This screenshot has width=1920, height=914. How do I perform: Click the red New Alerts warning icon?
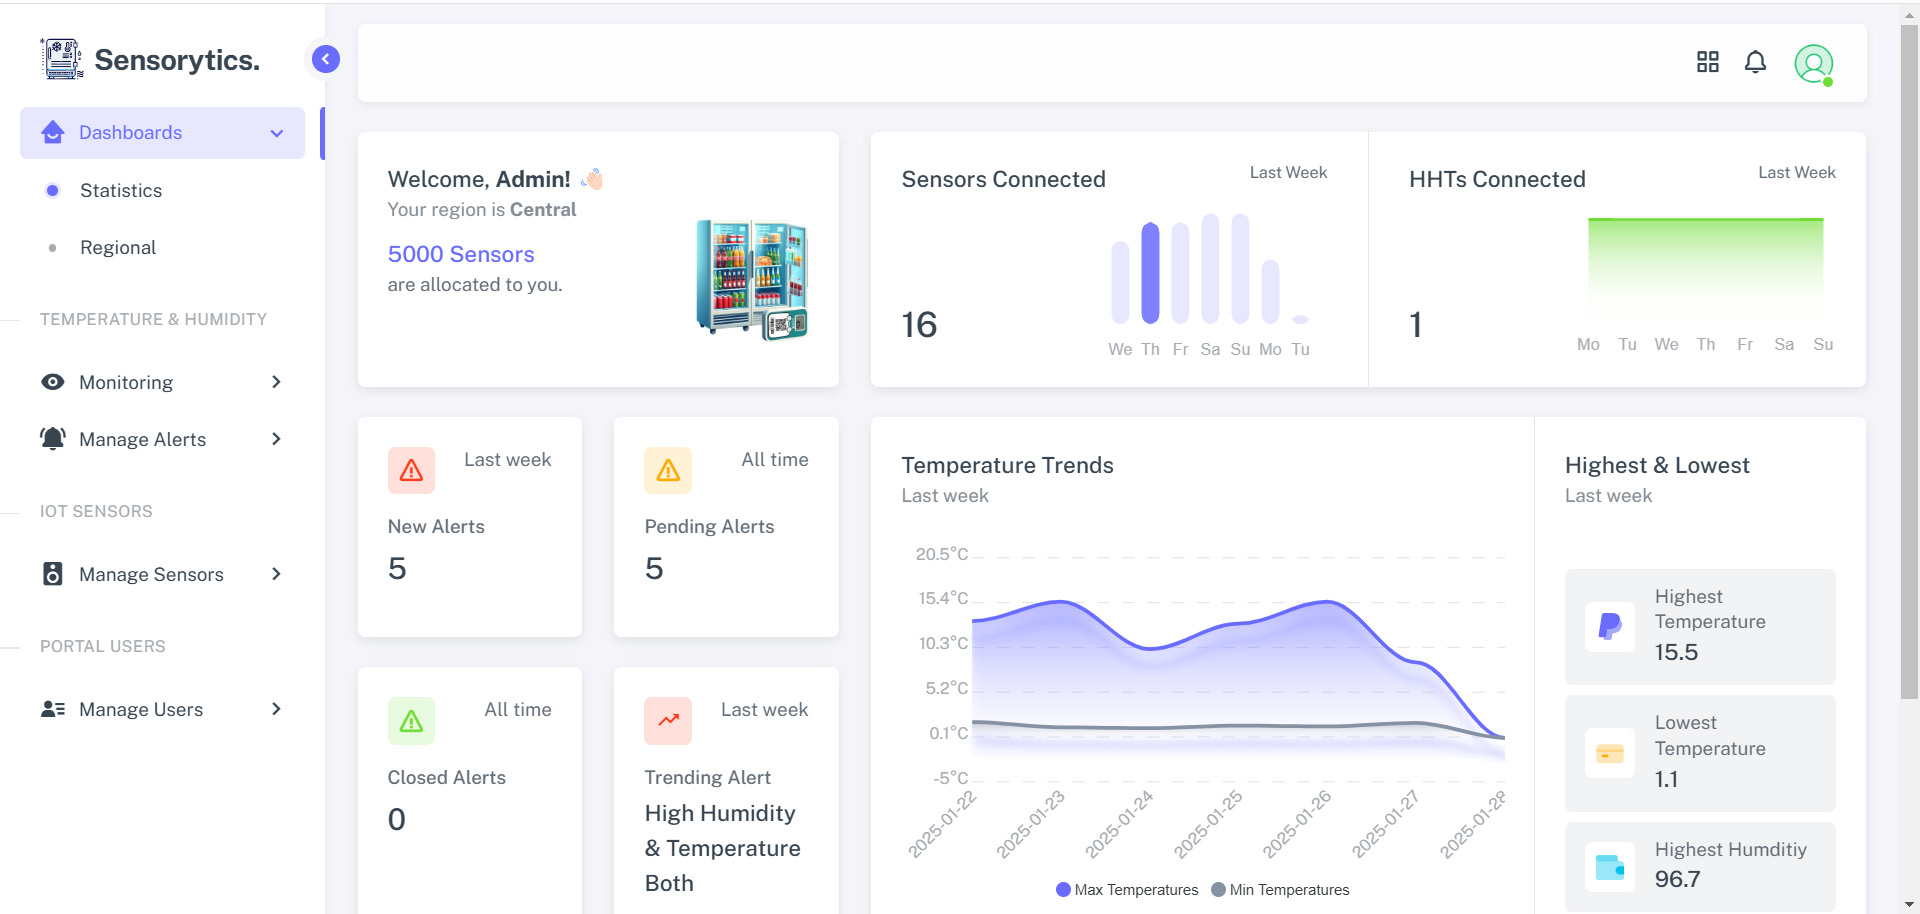tap(411, 470)
